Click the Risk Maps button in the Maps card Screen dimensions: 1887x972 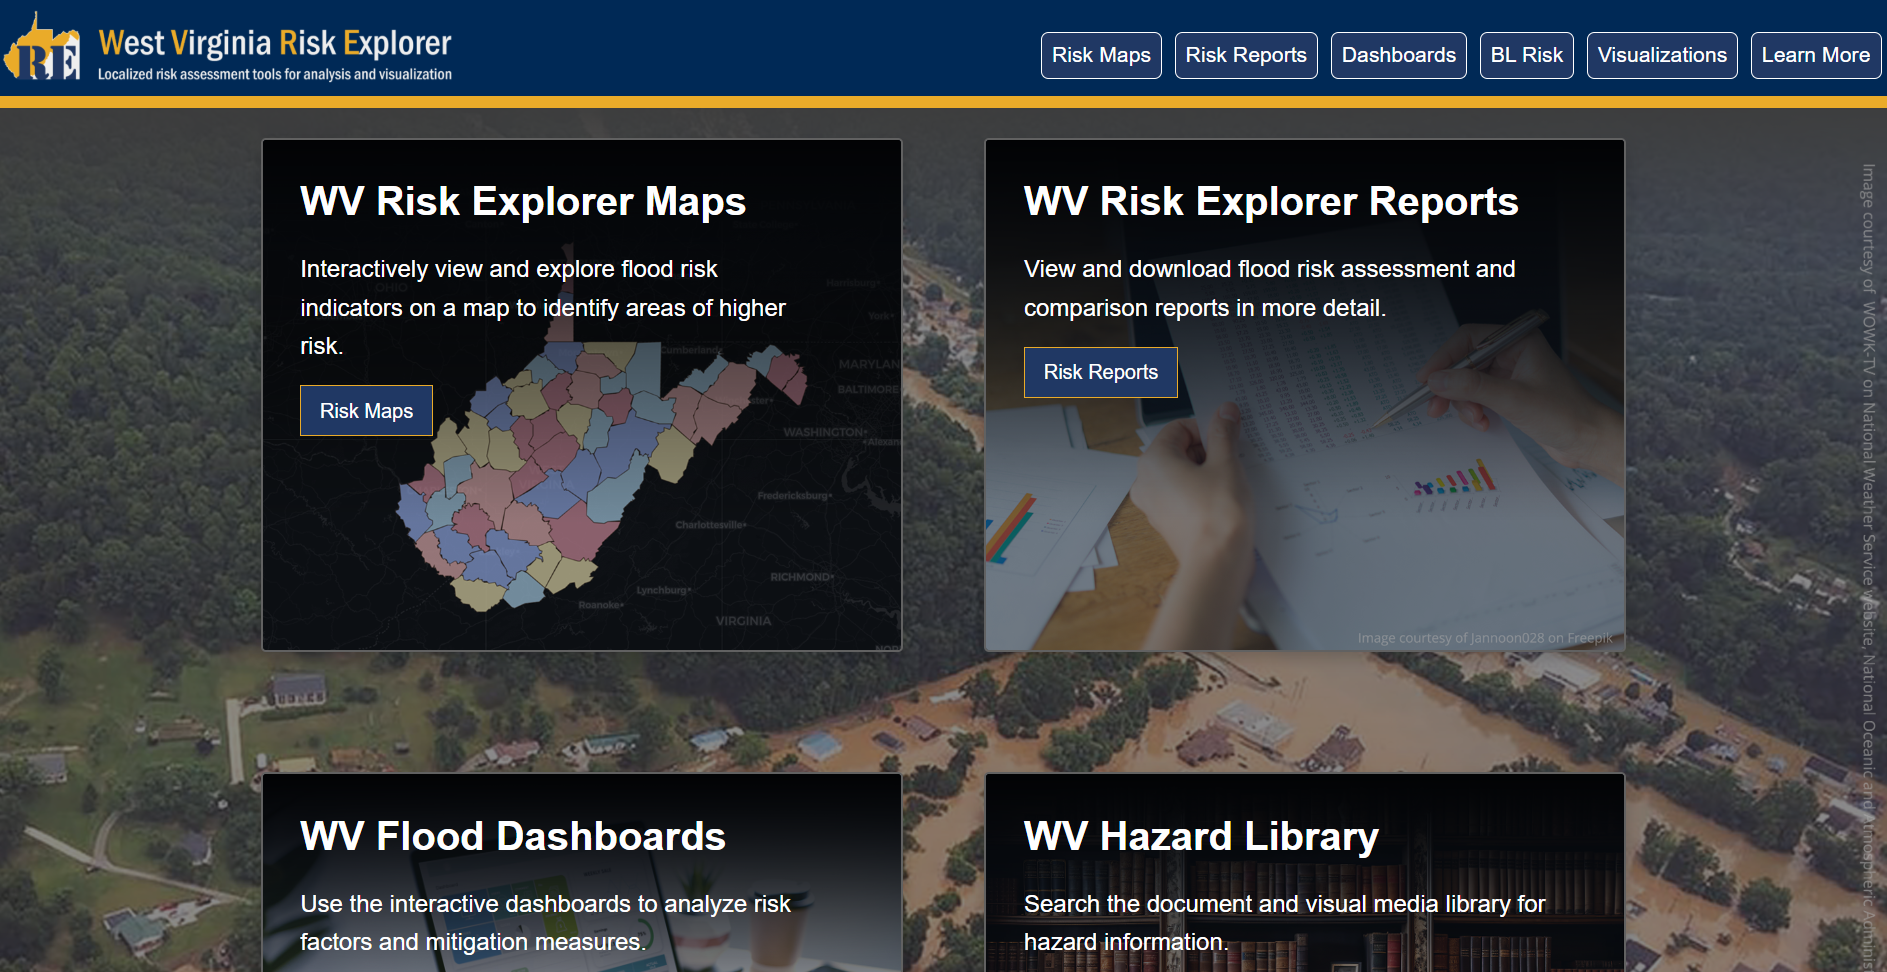pos(366,411)
